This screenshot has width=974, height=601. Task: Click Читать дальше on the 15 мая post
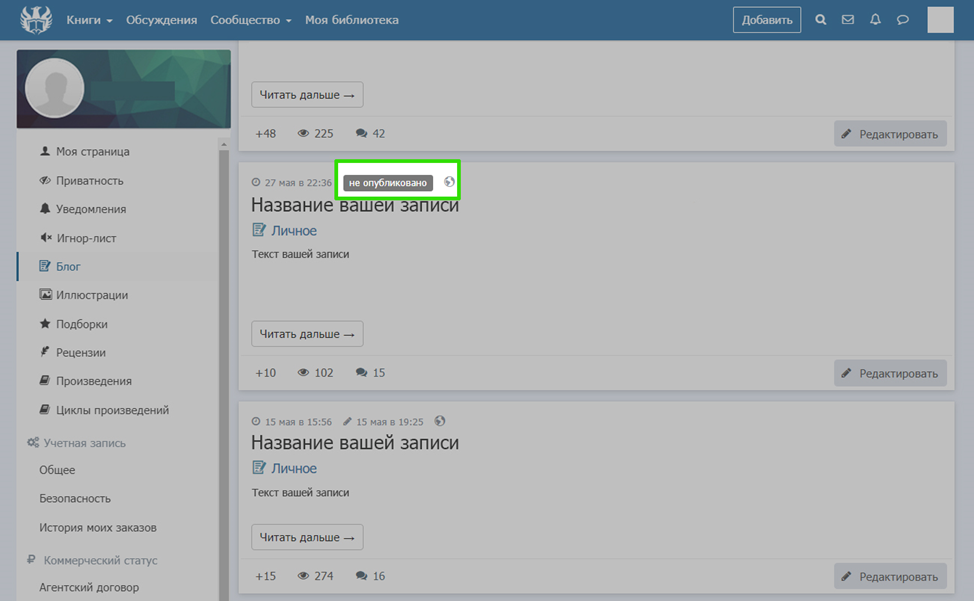click(307, 537)
